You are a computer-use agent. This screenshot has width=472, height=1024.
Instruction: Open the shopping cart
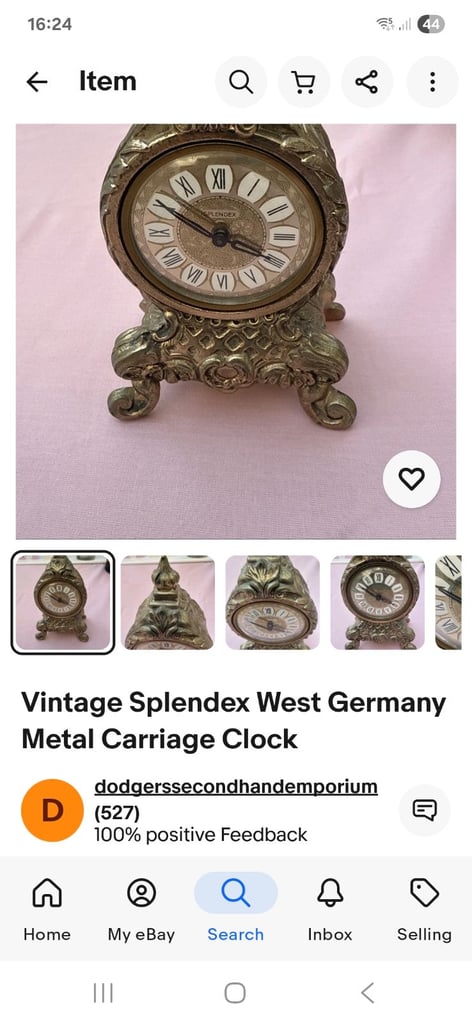click(x=304, y=82)
